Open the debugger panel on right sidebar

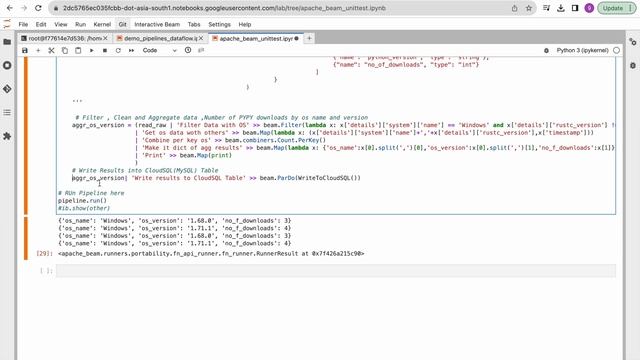(x=633, y=65)
